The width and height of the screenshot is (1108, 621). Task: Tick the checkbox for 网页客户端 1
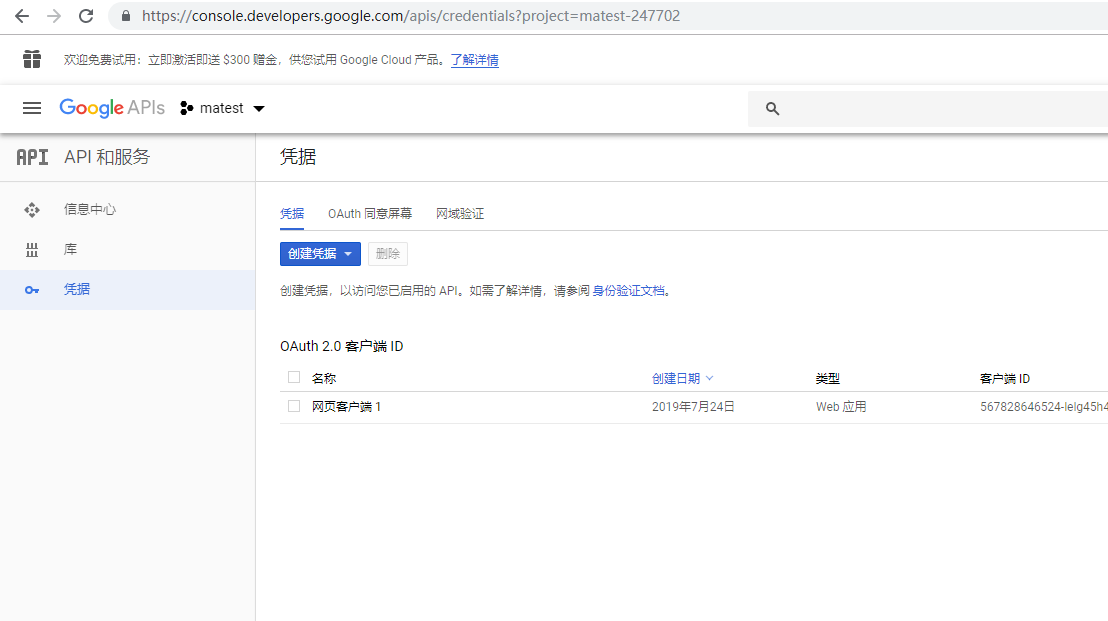pyautogui.click(x=294, y=406)
